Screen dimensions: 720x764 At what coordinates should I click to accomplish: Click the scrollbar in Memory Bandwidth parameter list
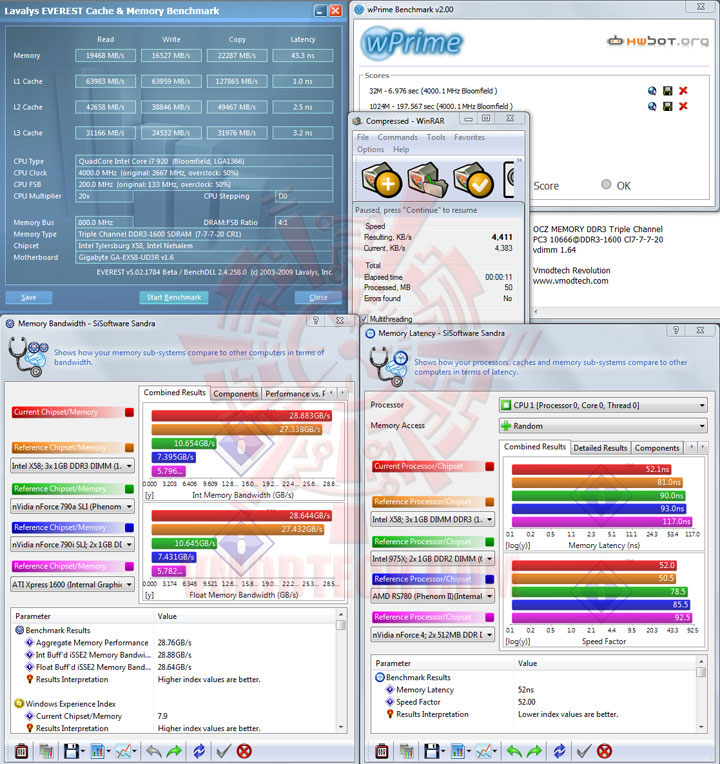(341, 670)
